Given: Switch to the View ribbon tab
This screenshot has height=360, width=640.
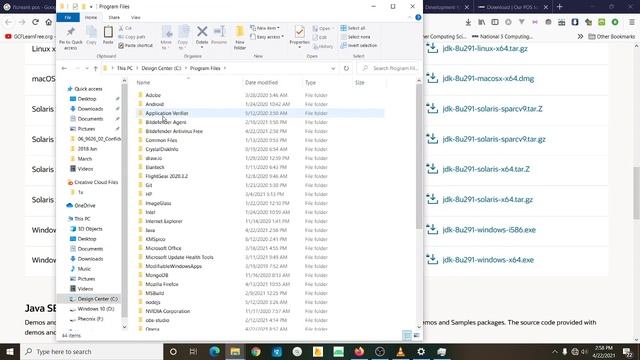Looking at the screenshot, I should 136,18.
